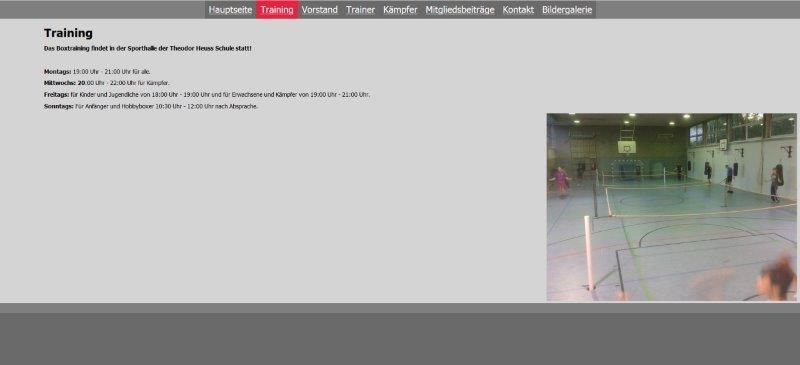Viewport: 800px width, 365px height.
Task: Click the light grey footer bar
Action: [400, 308]
